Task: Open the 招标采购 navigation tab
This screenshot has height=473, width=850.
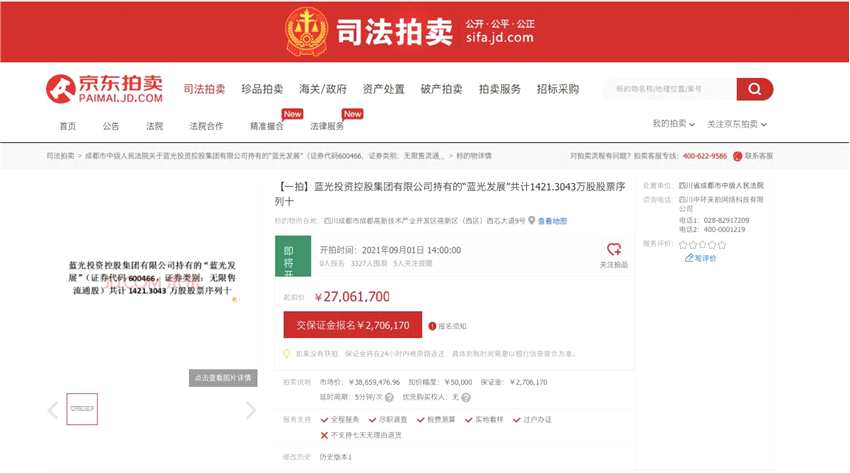Action: (558, 89)
